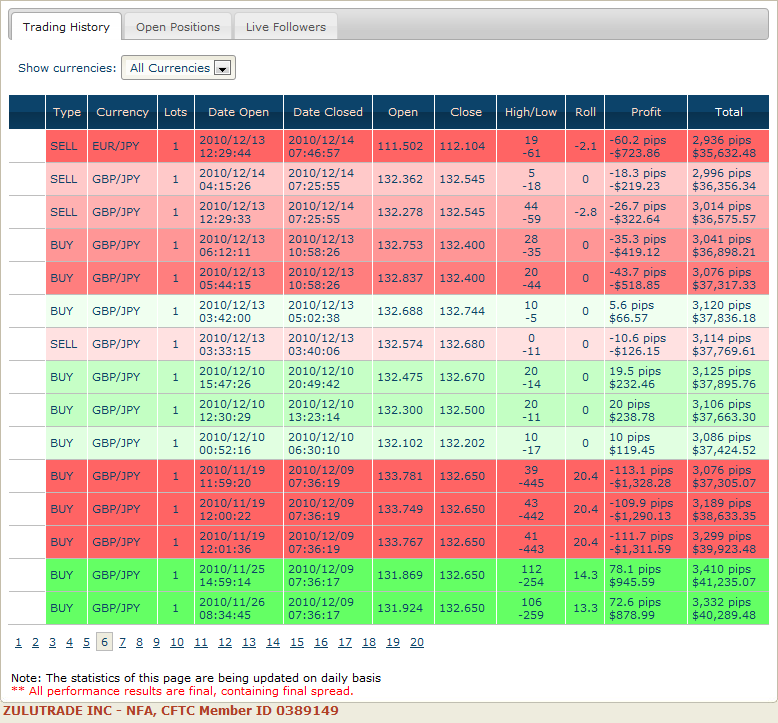The image size is (778, 723).
Task: Click date closed 2010/12/13 03:40:06
Action: click(328, 344)
